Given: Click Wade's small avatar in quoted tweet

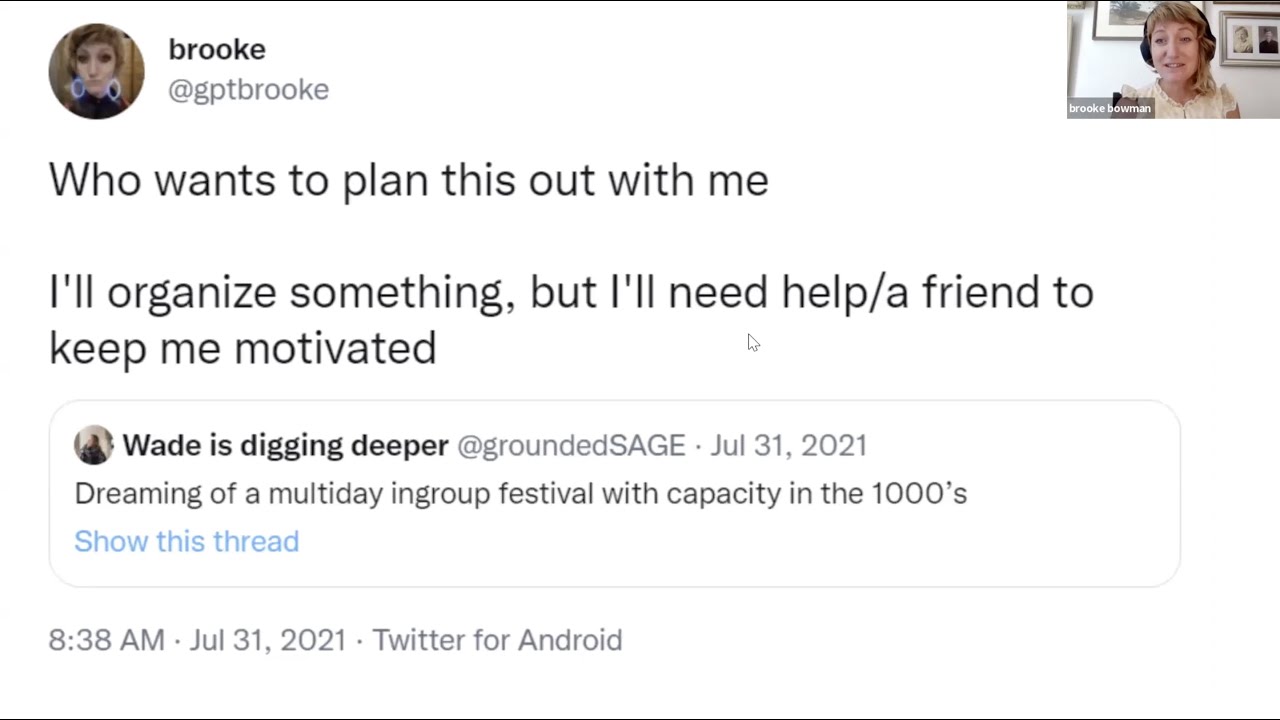Looking at the screenshot, I should coord(93,445).
